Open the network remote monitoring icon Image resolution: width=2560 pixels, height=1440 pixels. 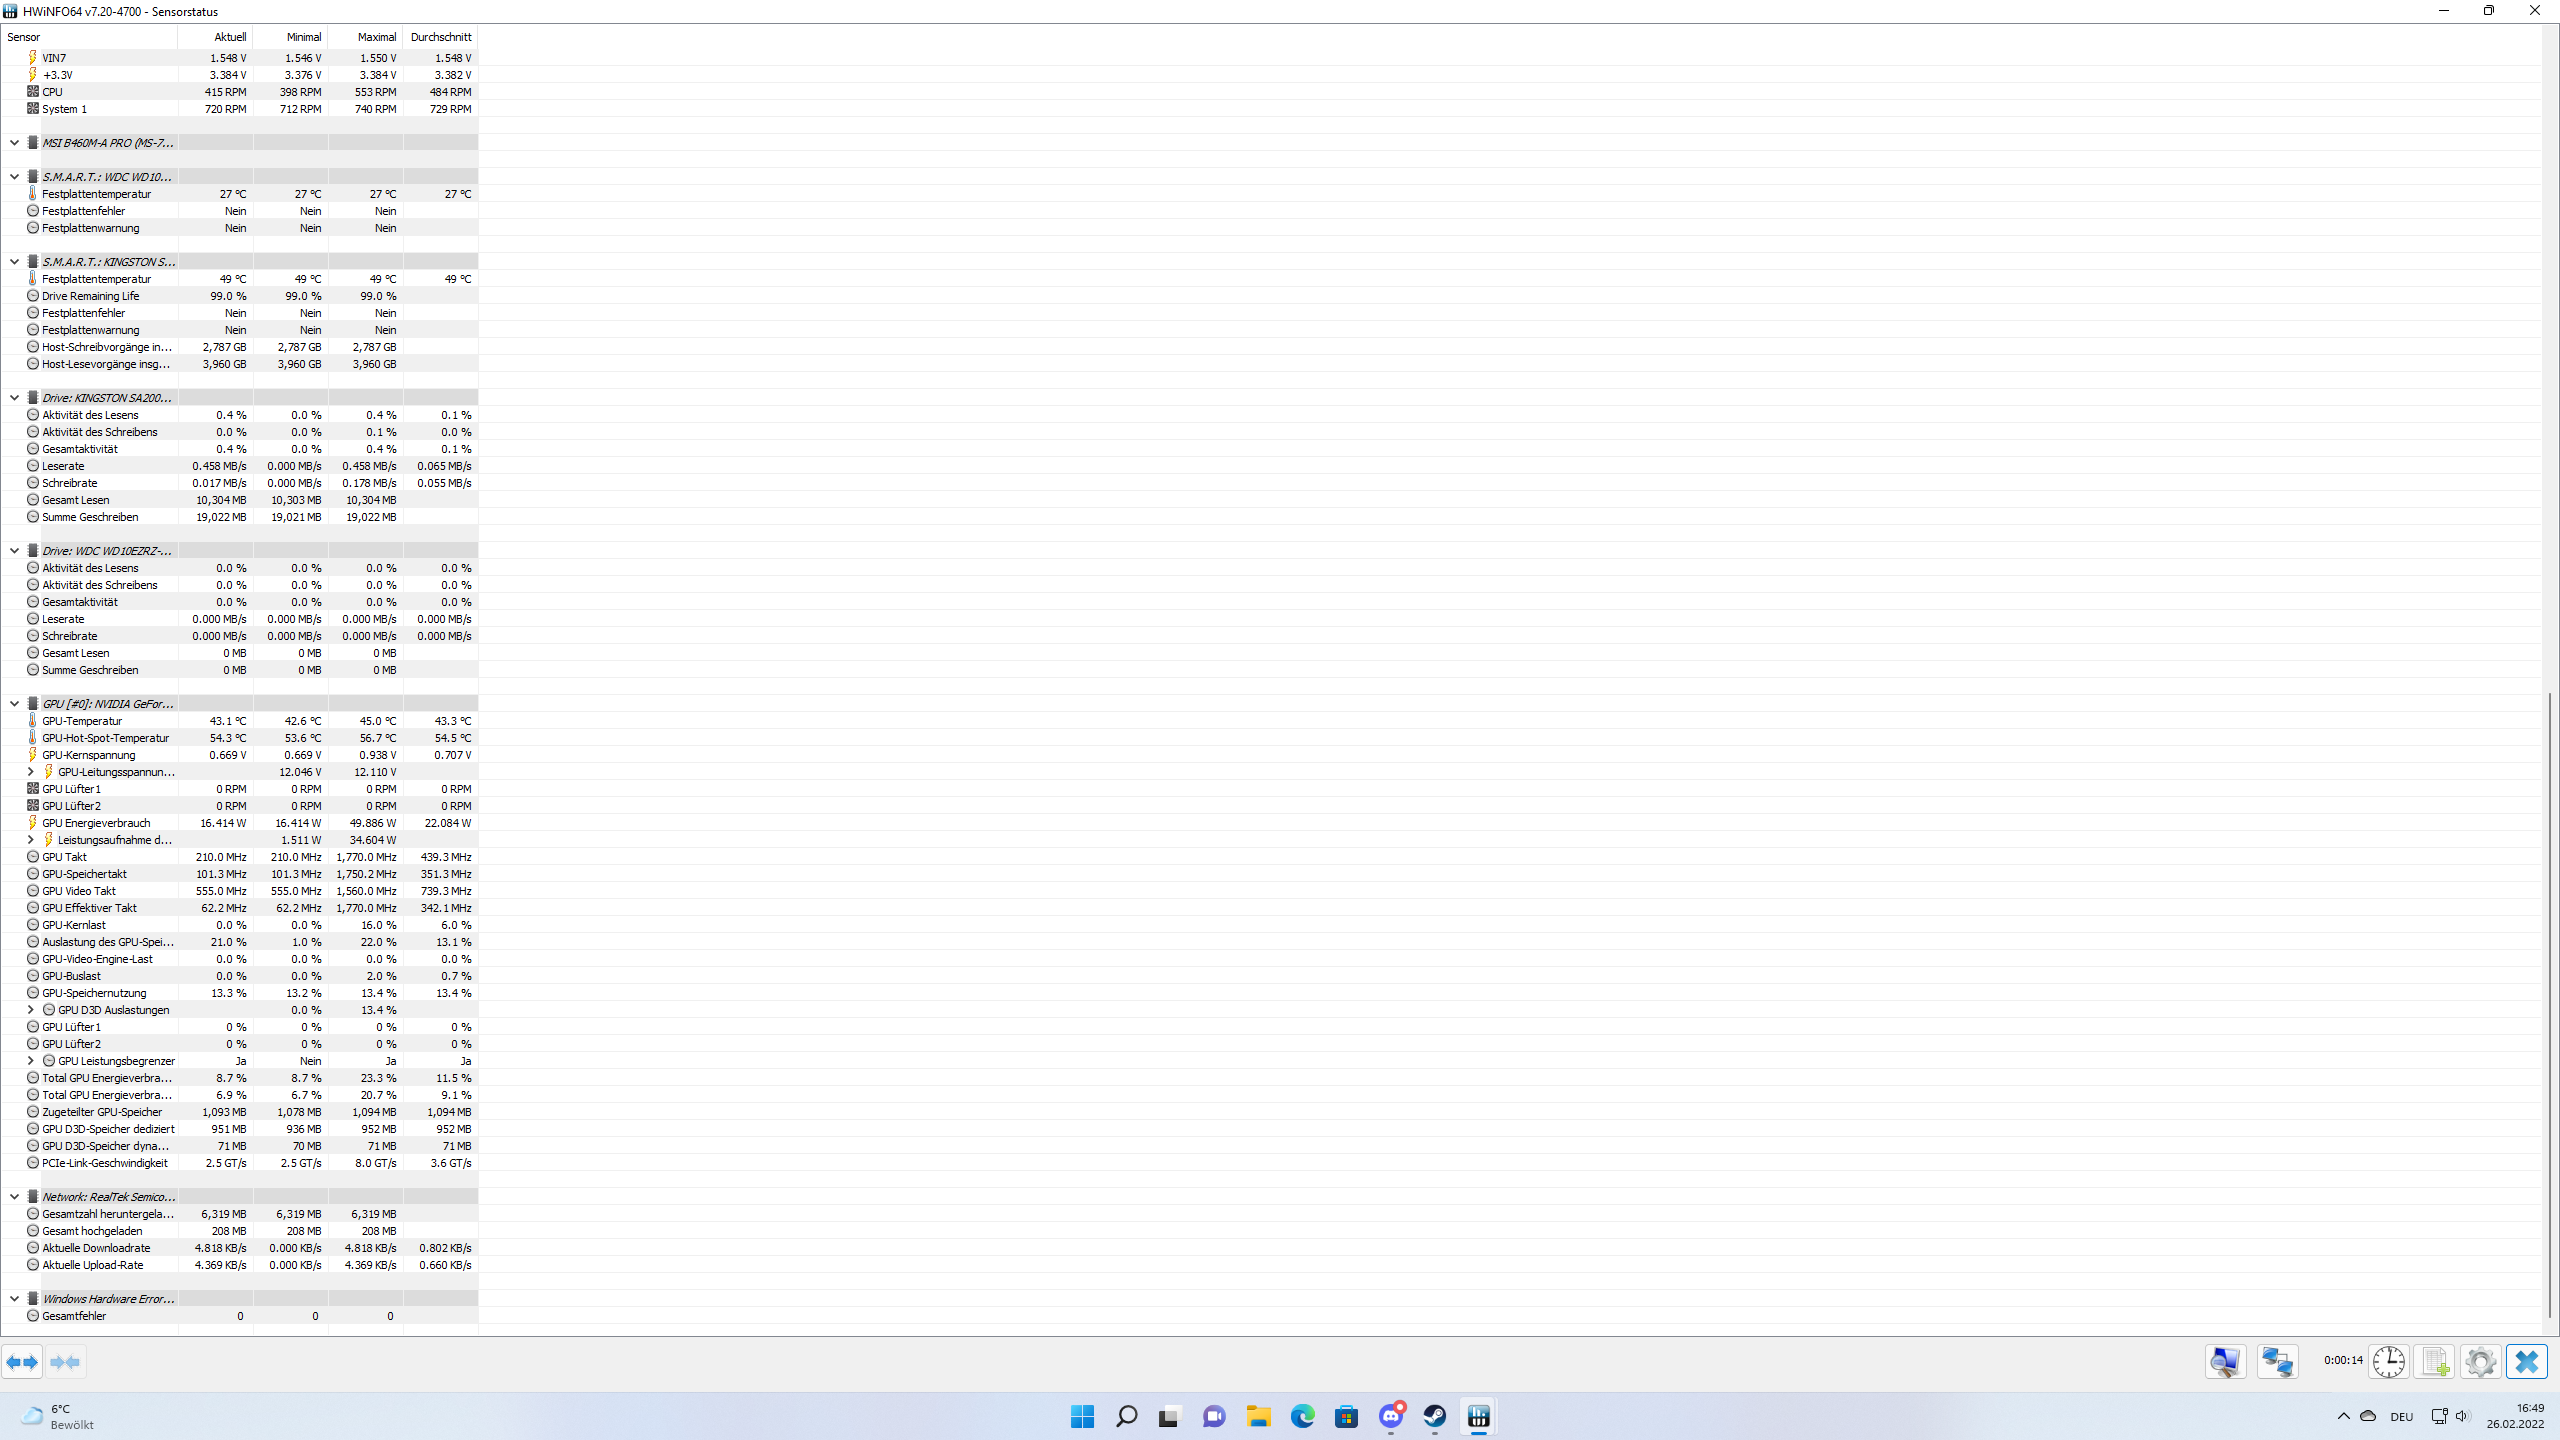click(2277, 1361)
